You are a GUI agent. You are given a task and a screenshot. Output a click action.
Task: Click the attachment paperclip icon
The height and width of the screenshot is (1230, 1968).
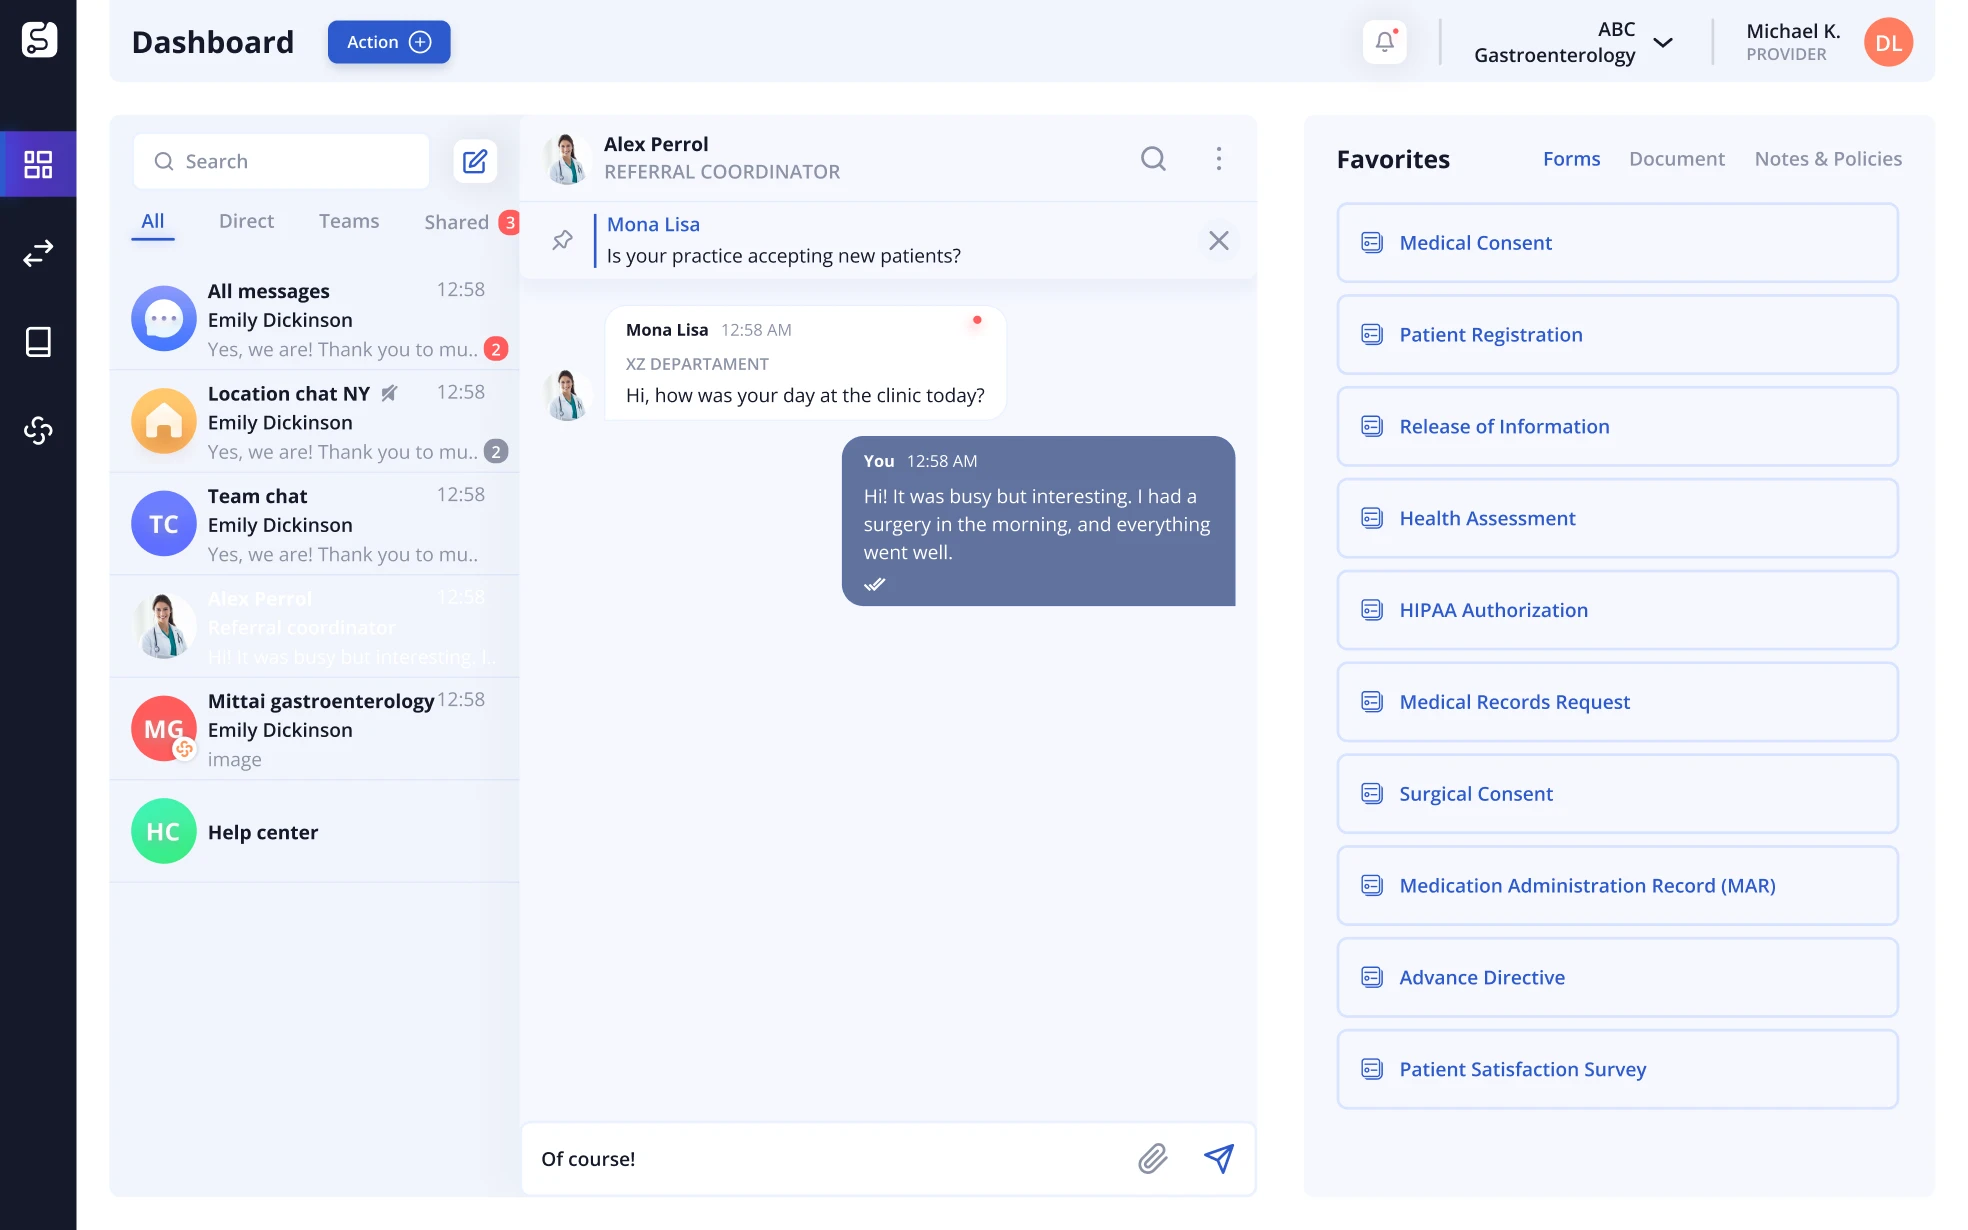(x=1152, y=1158)
